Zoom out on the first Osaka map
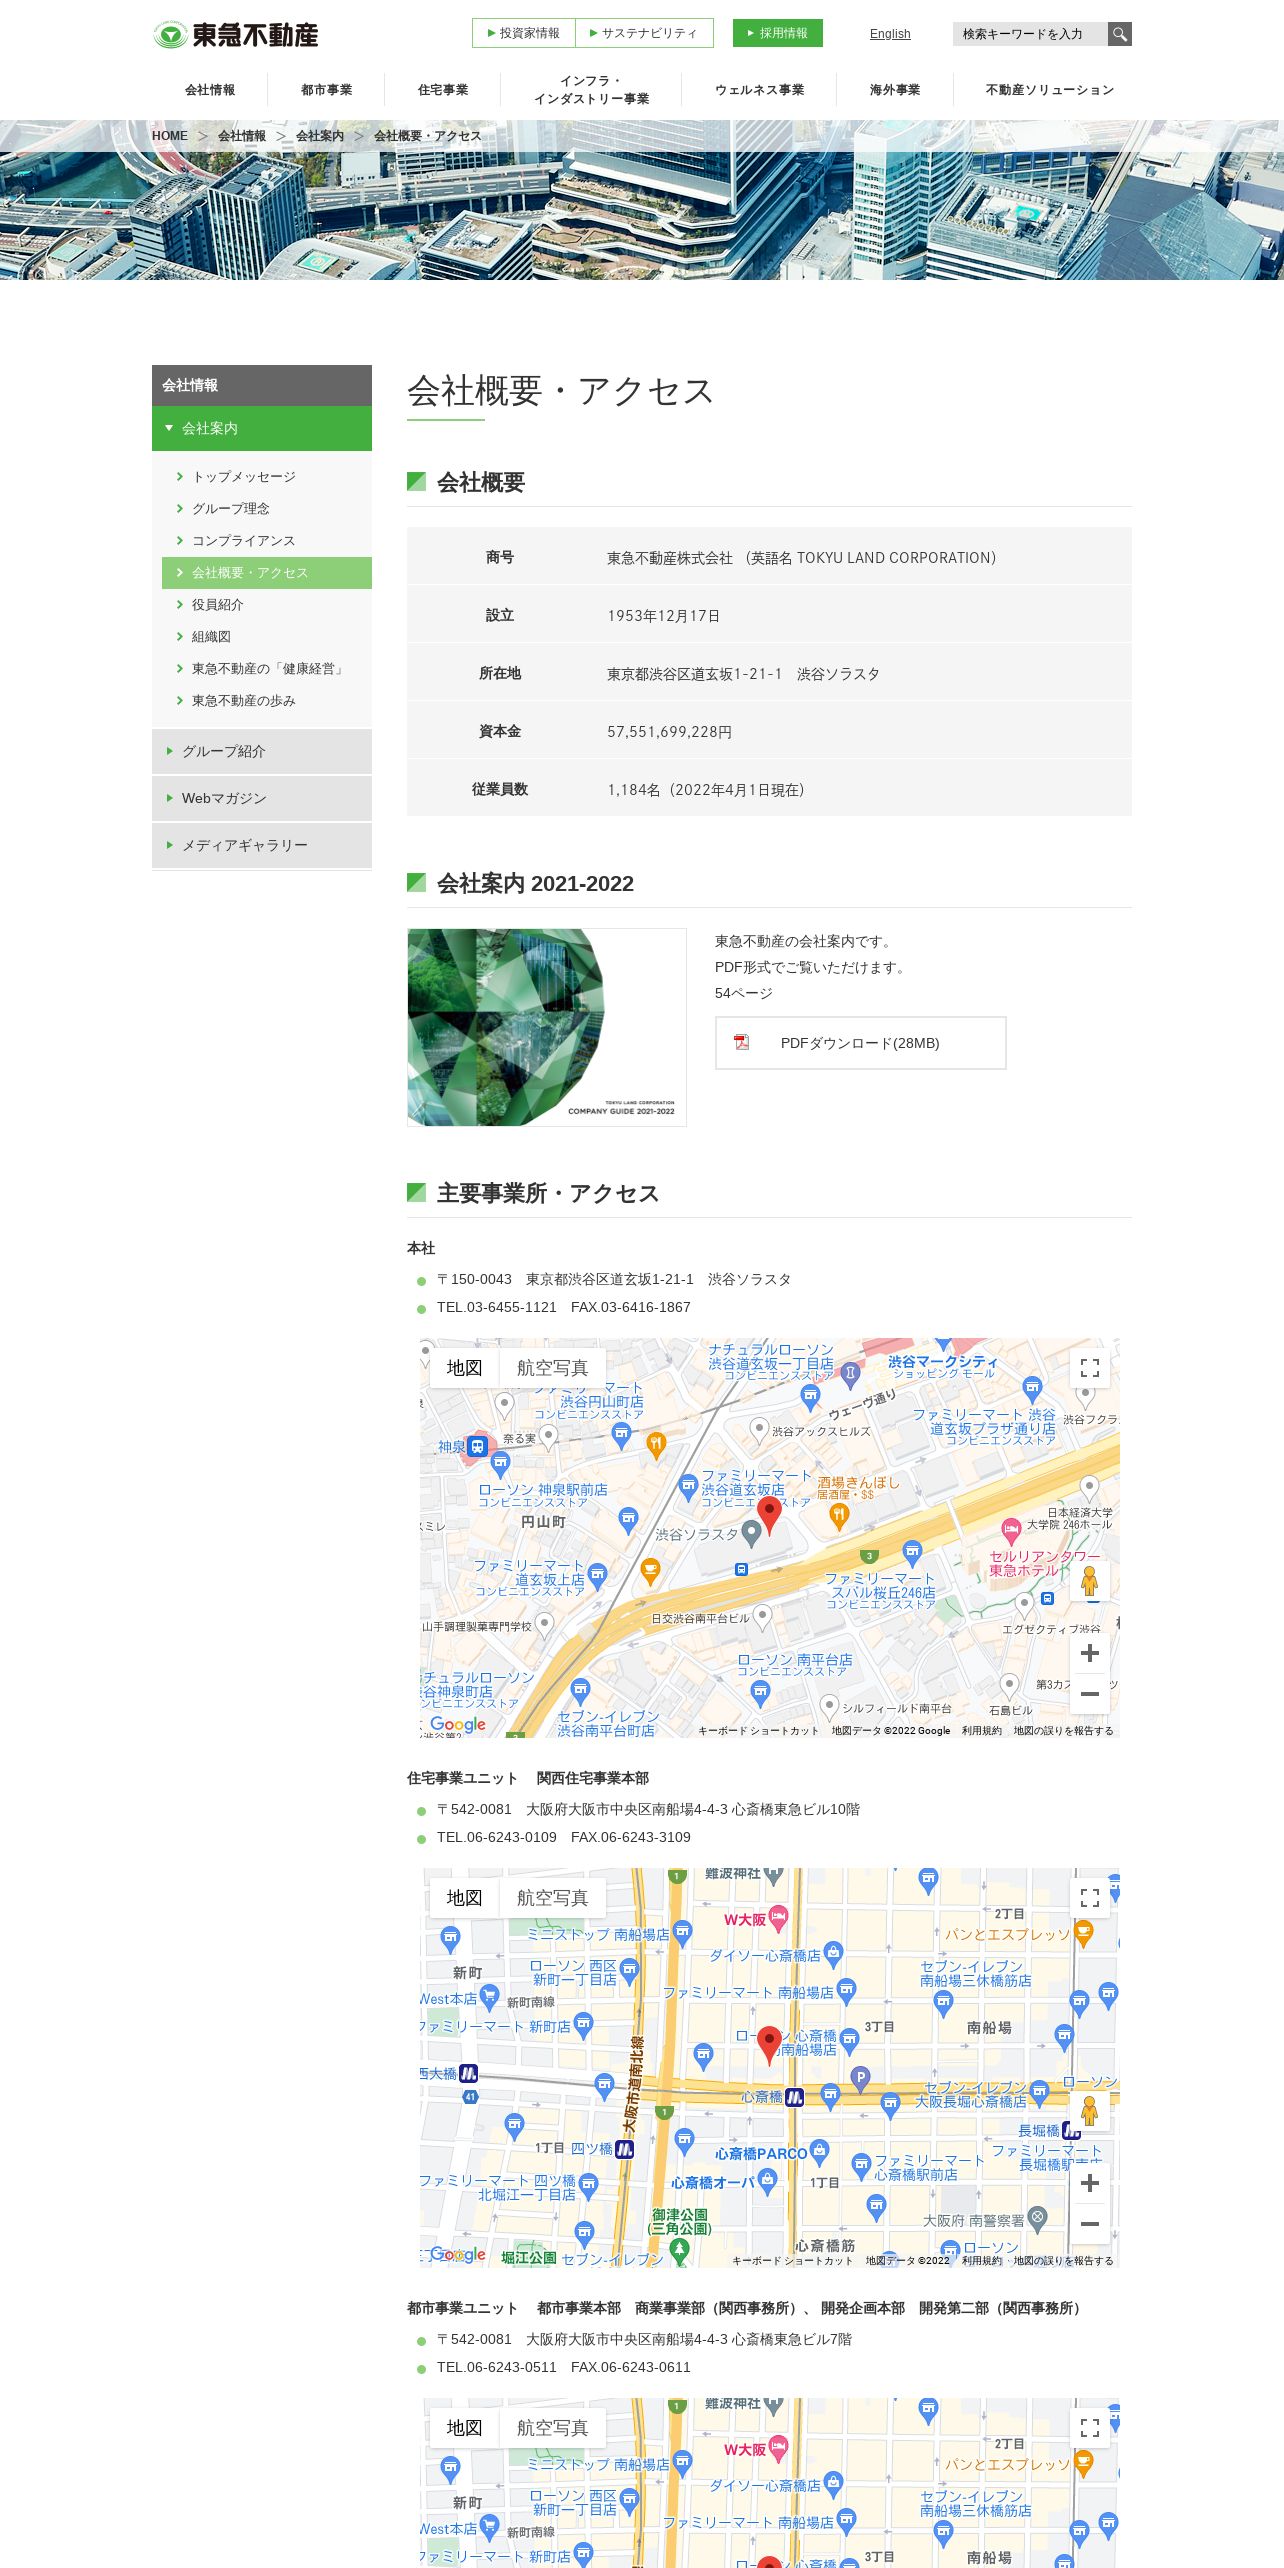1284x2568 pixels. (x=1090, y=2224)
